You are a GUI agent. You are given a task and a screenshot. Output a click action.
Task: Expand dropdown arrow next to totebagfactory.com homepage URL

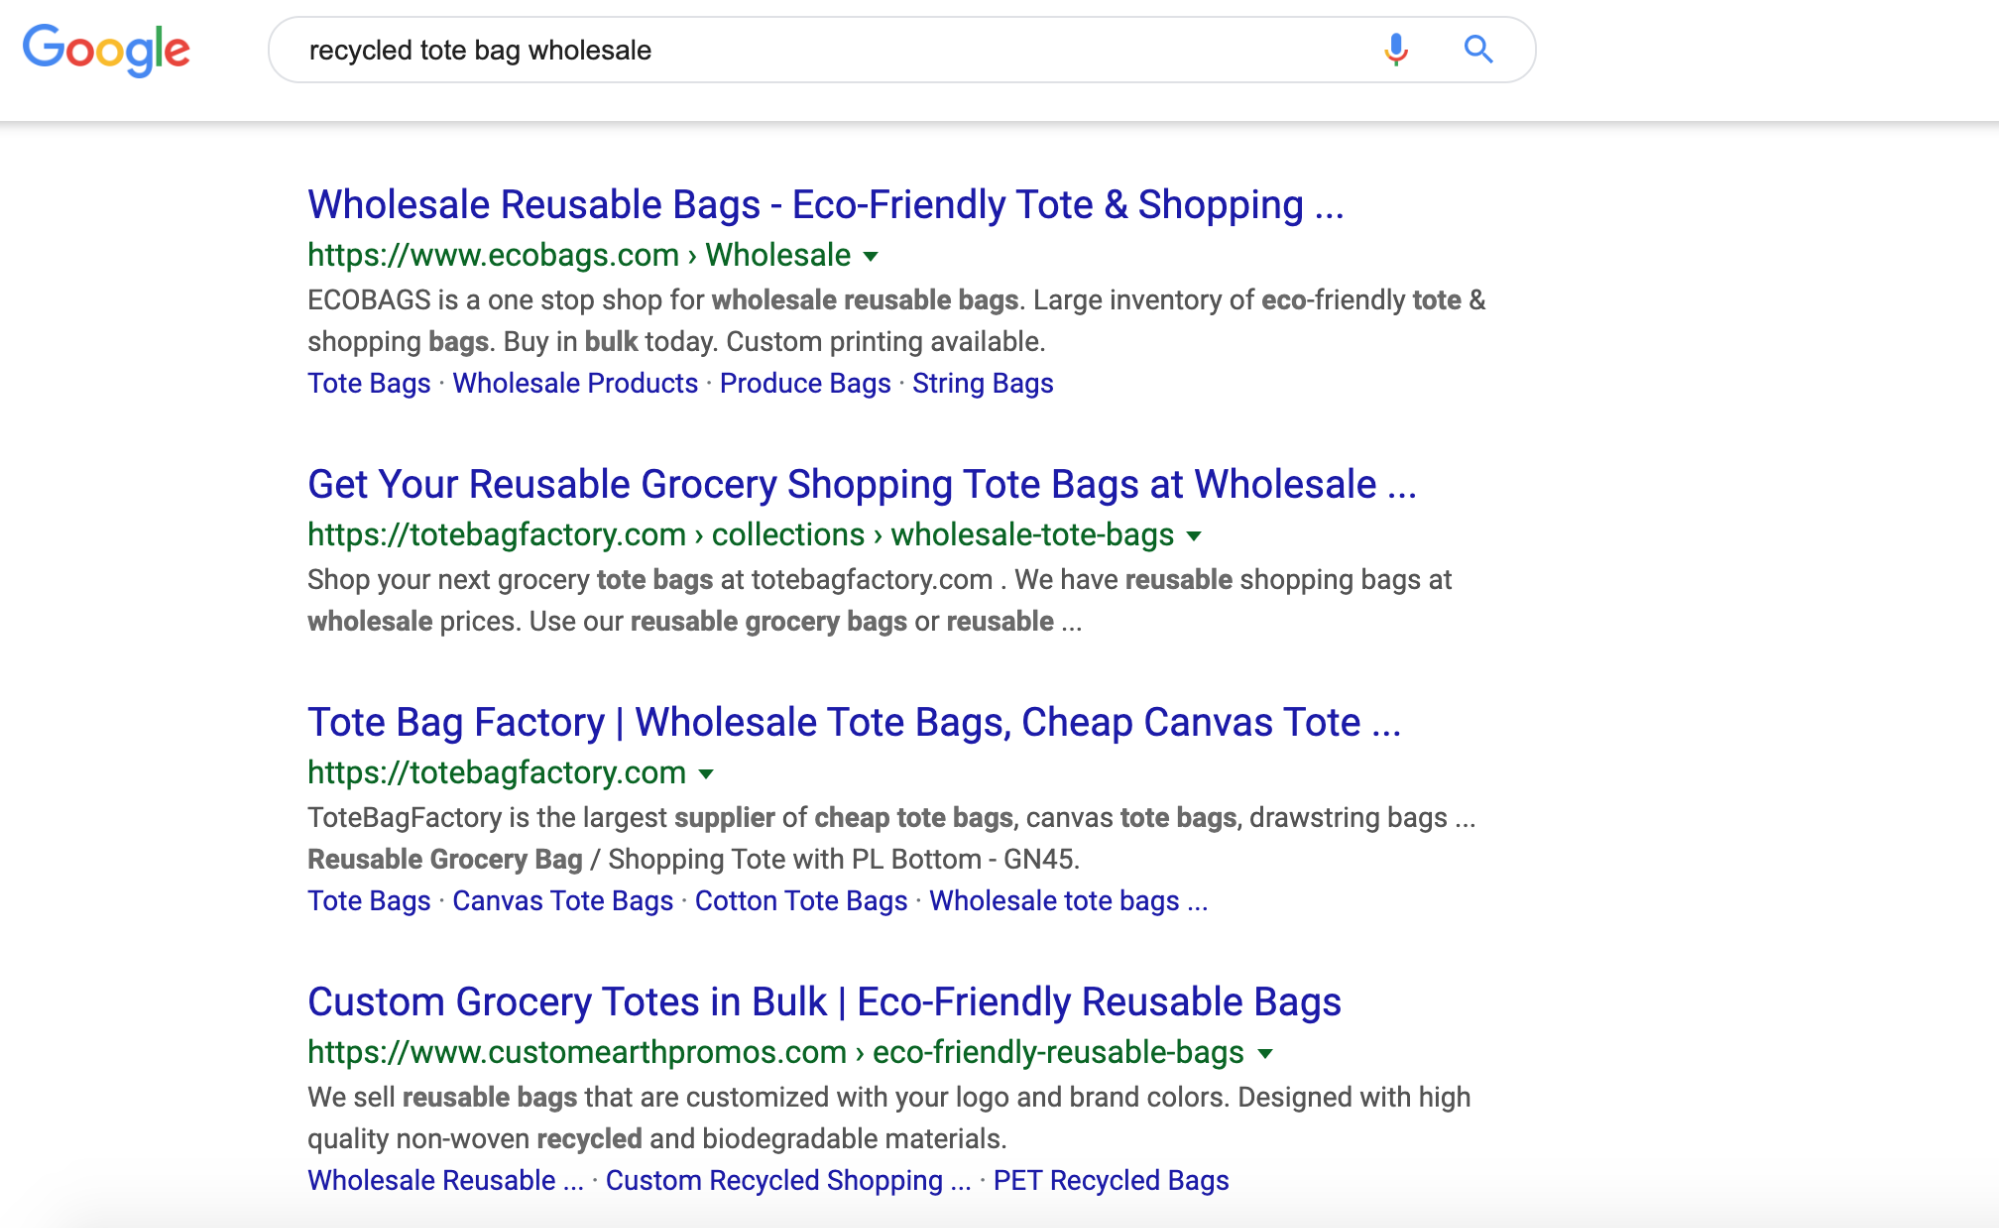[706, 775]
